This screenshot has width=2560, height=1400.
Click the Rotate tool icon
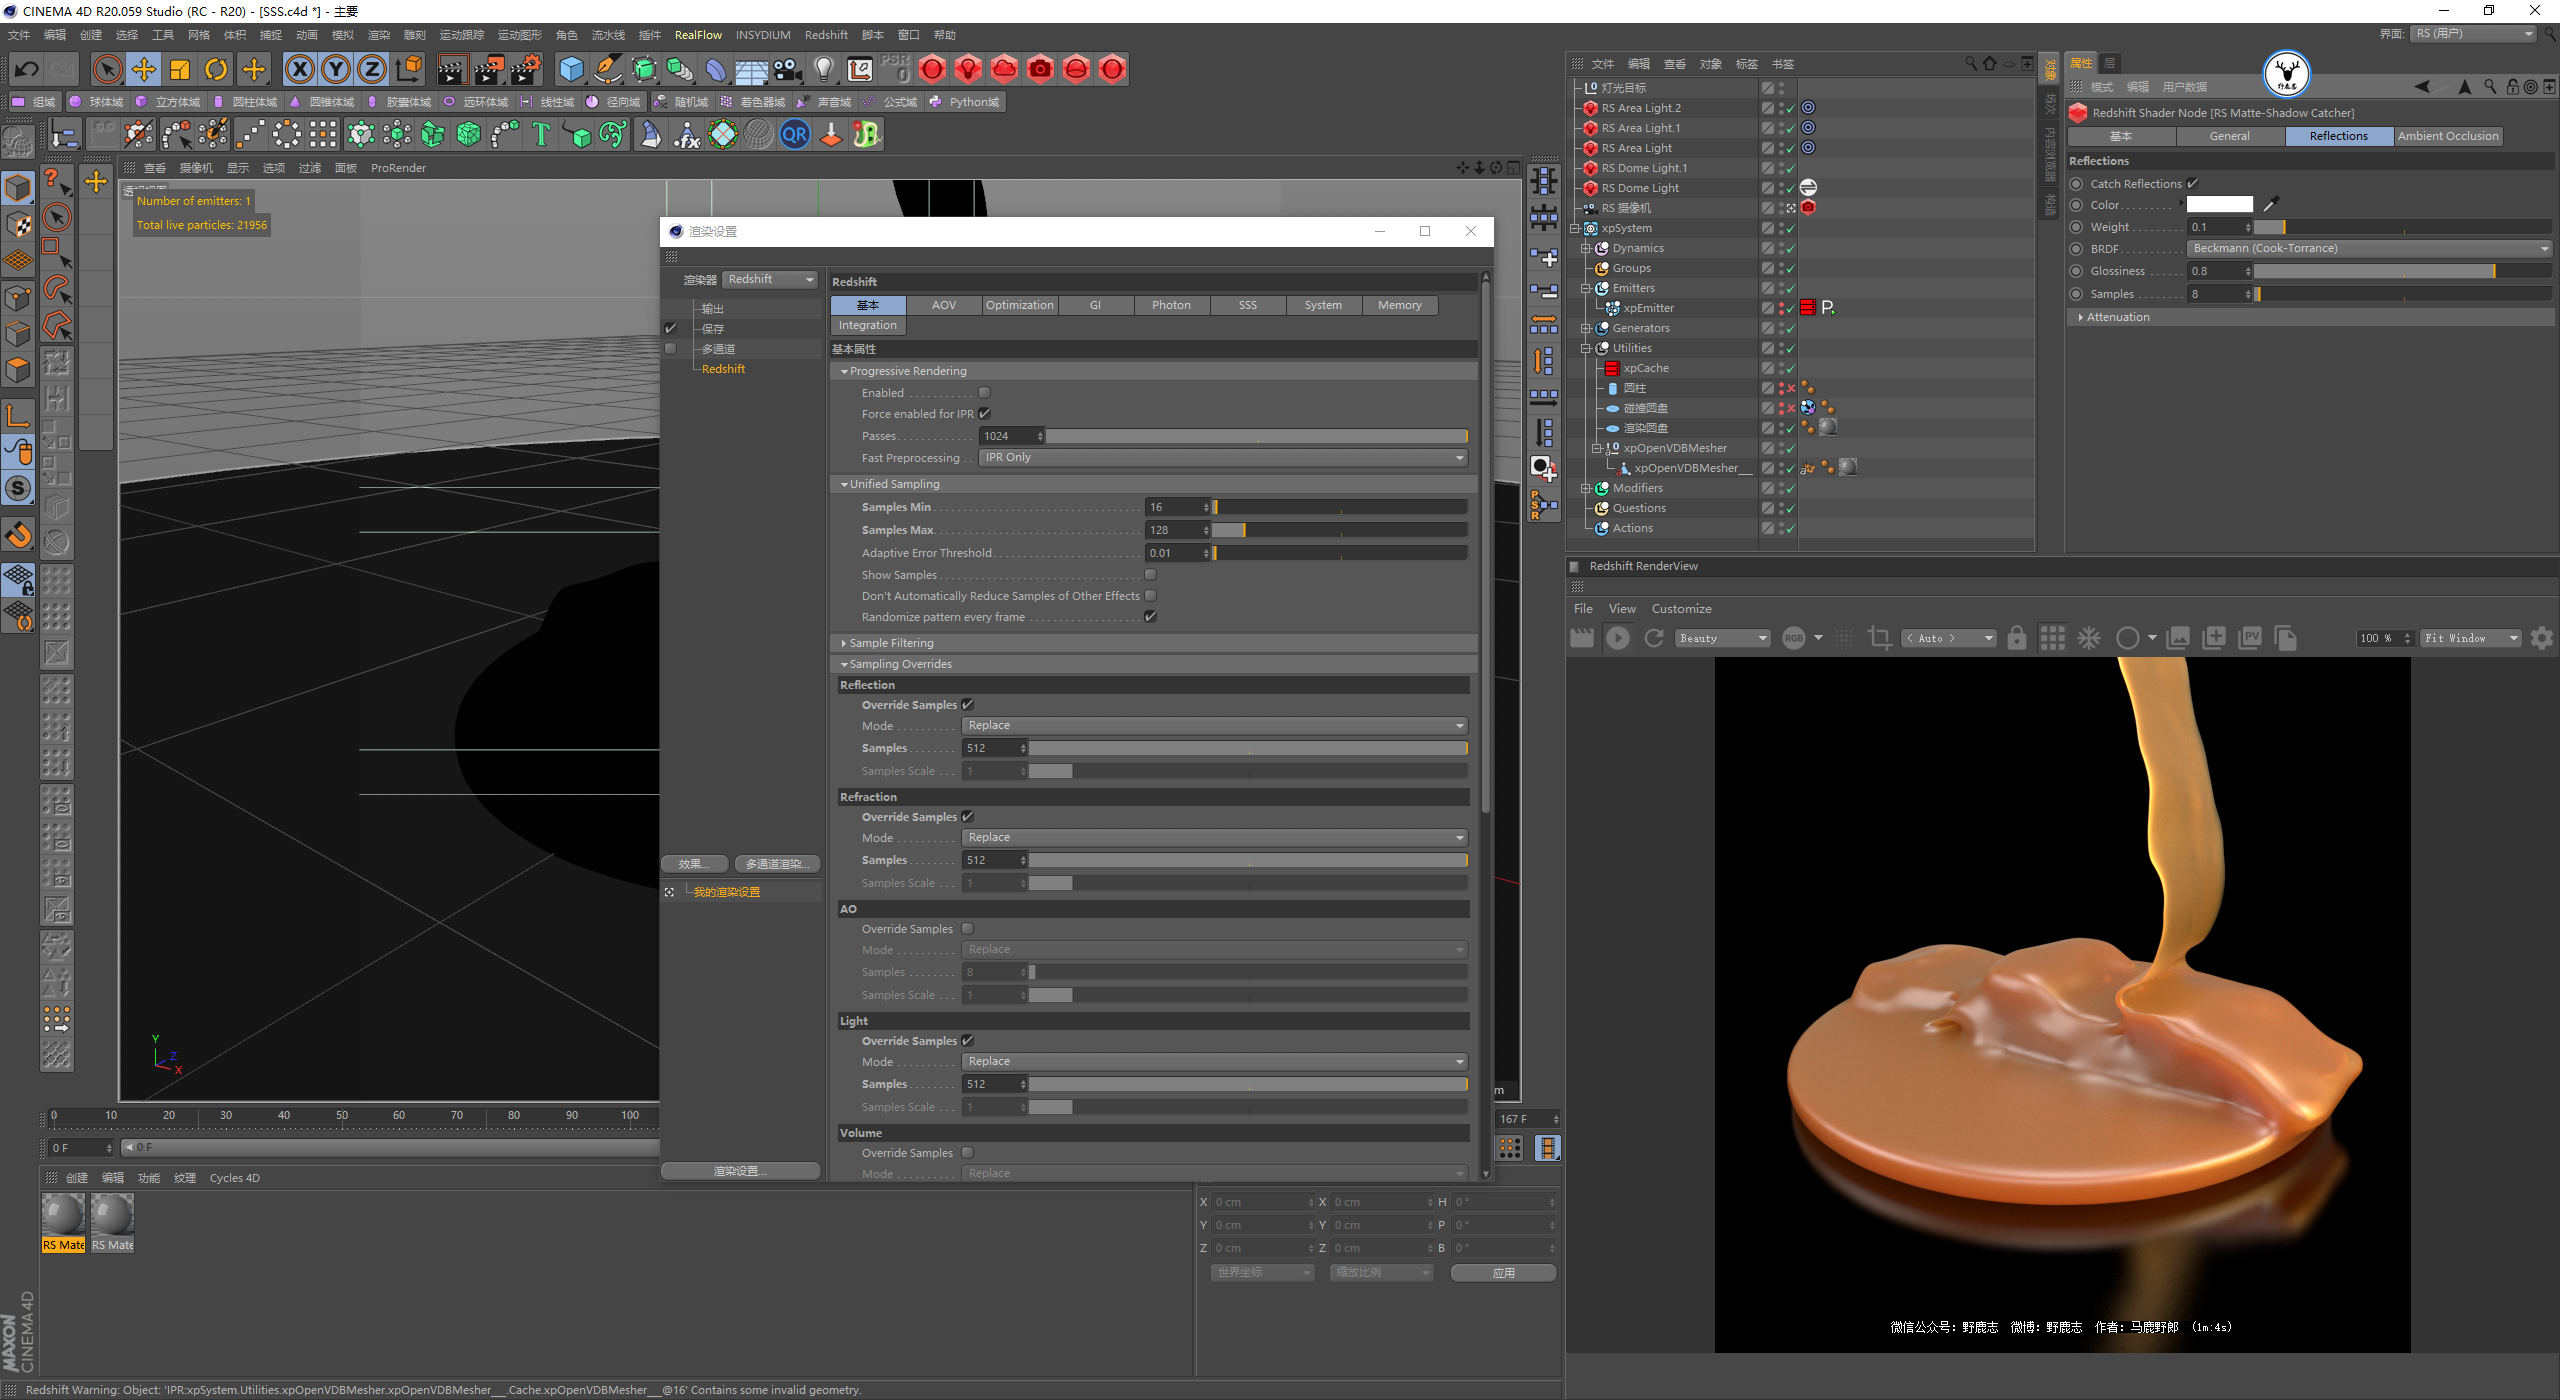click(x=216, y=69)
